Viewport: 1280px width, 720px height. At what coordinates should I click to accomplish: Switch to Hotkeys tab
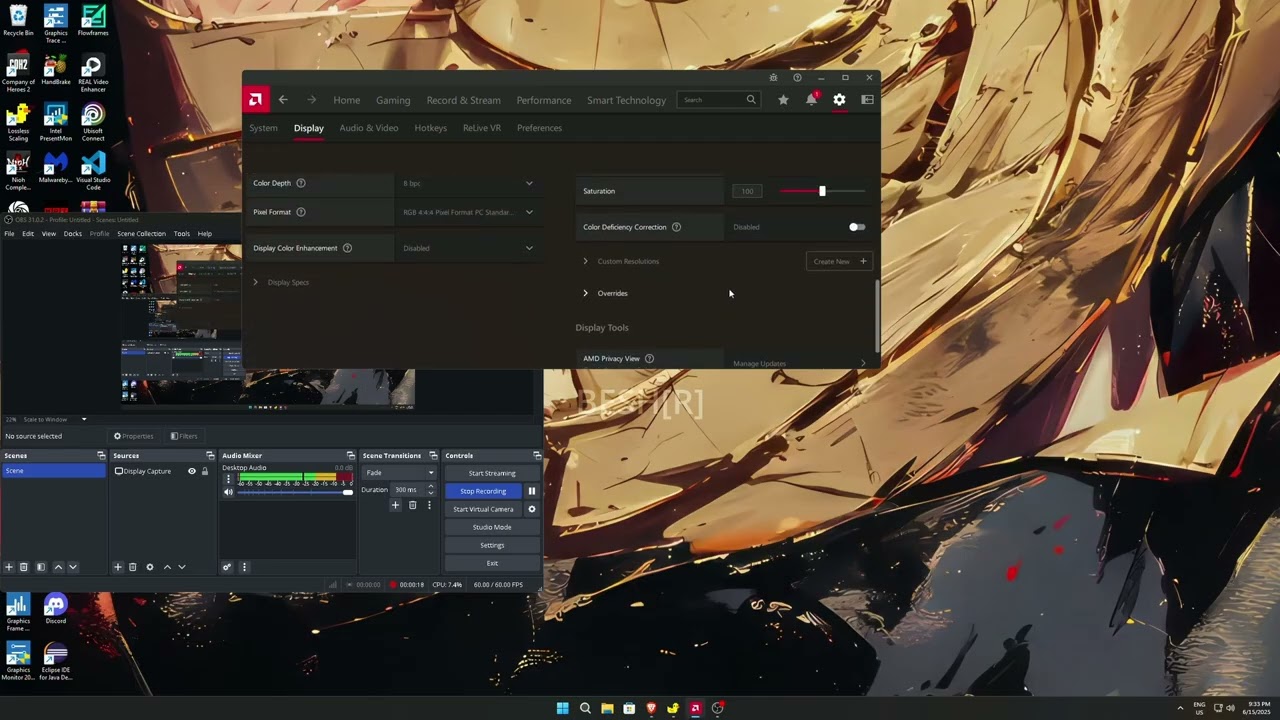430,128
